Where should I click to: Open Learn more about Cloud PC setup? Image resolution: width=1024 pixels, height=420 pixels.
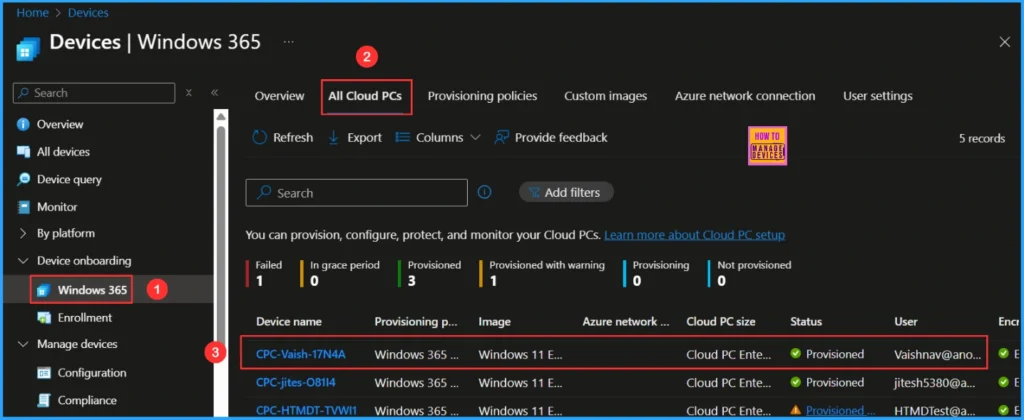click(694, 234)
